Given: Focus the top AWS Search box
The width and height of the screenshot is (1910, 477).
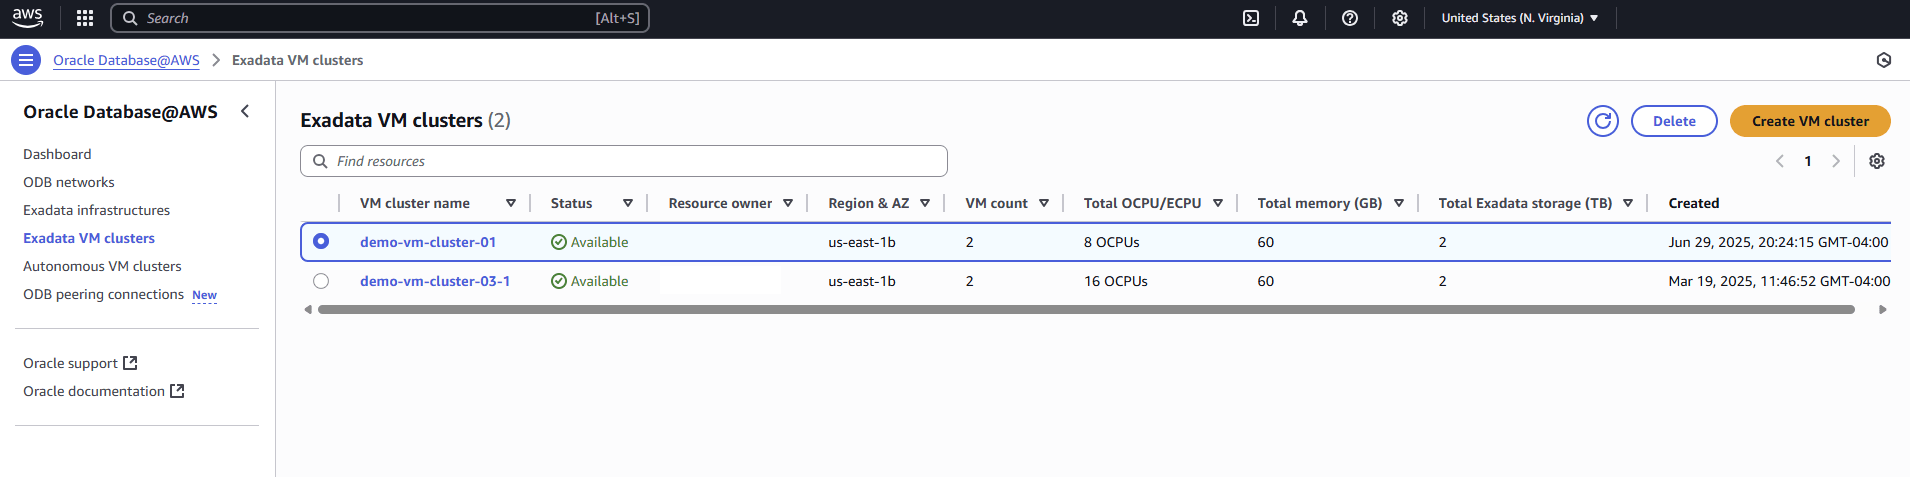Looking at the screenshot, I should (x=380, y=18).
